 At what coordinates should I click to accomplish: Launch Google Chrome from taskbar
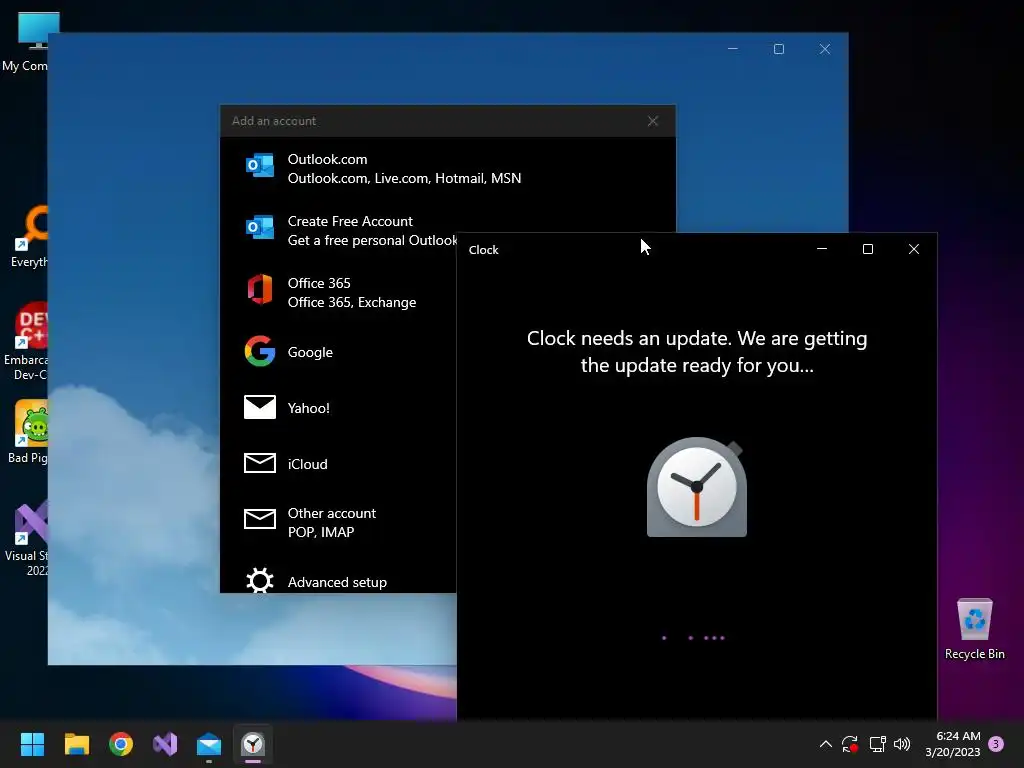coord(121,744)
